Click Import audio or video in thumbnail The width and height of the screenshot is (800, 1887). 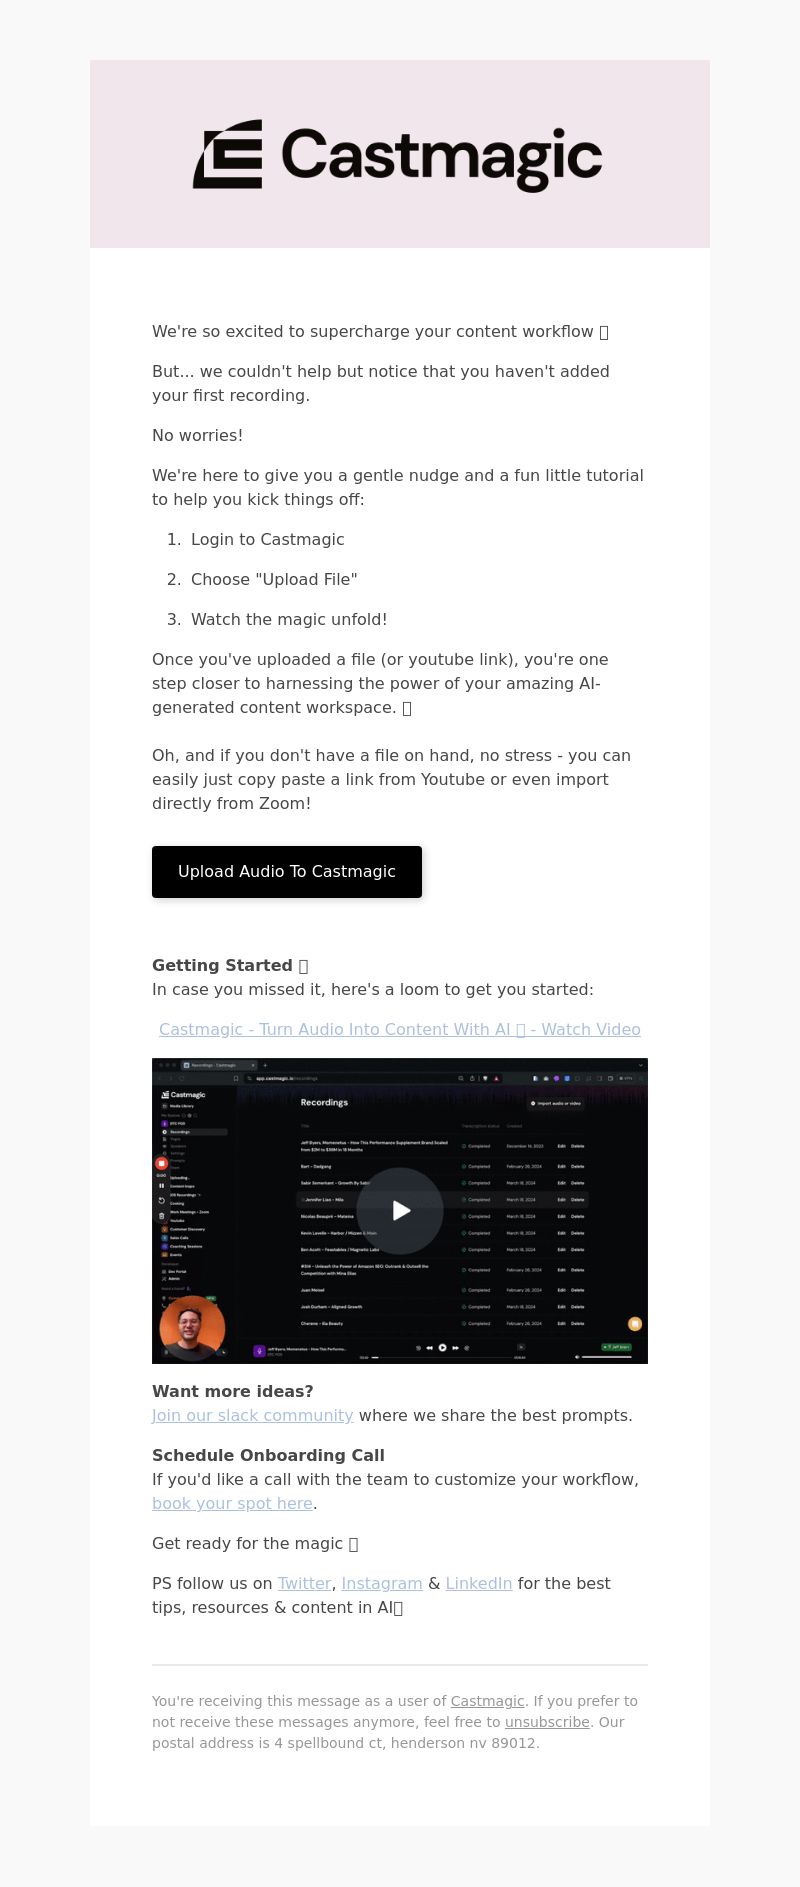click(x=556, y=1103)
